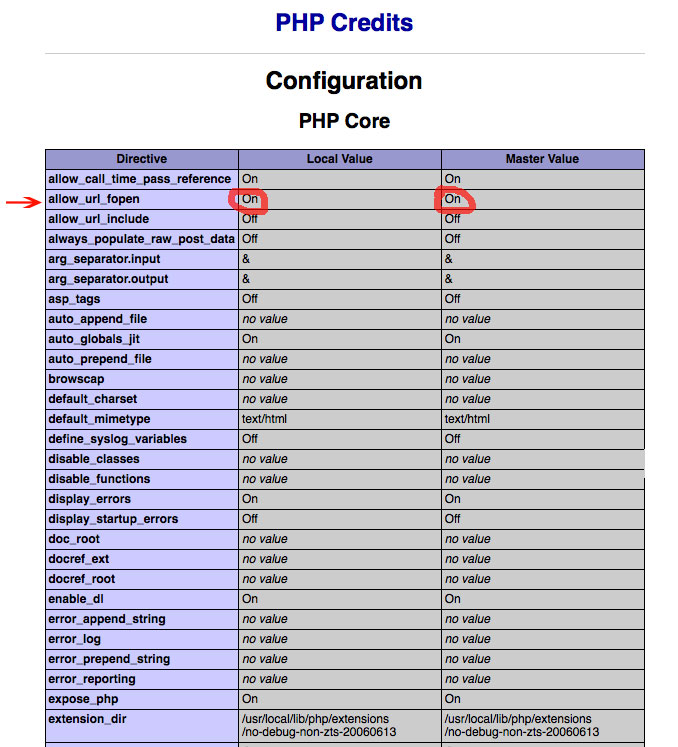Viewport: 678px width, 747px height.
Task: Select the Master Value column header
Action: click(542, 159)
